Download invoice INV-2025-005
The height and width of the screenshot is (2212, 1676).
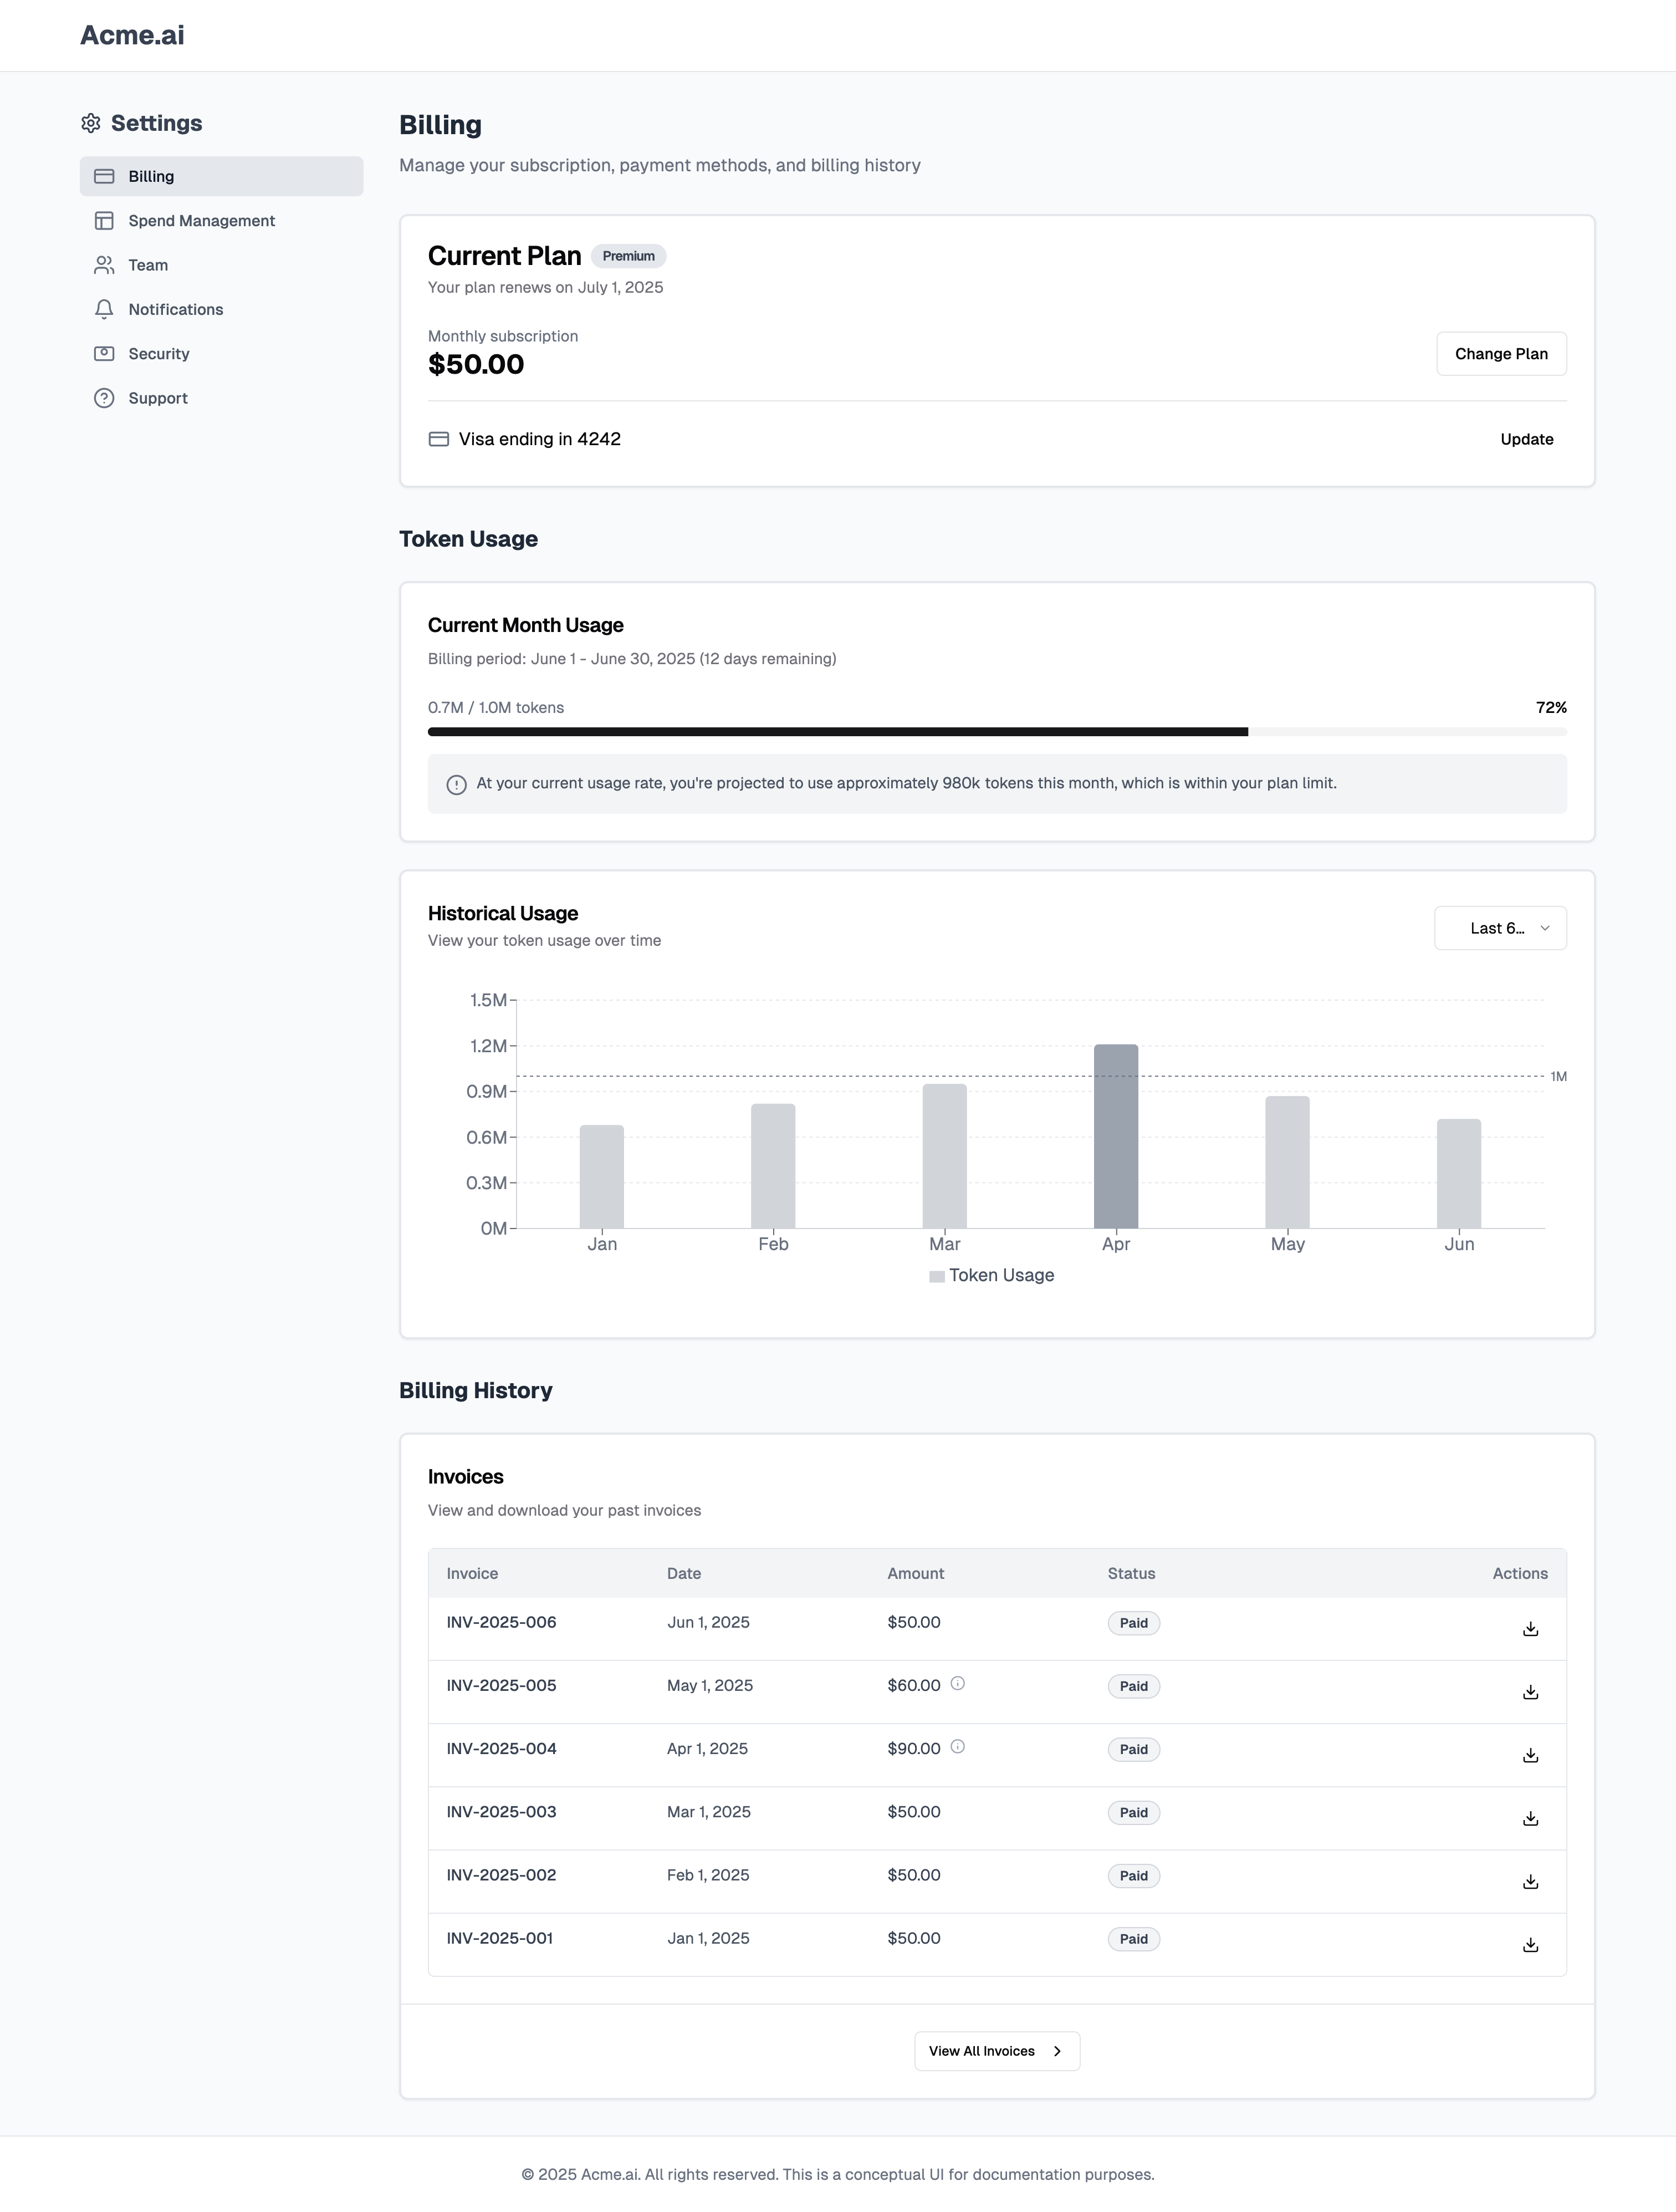click(1530, 1692)
